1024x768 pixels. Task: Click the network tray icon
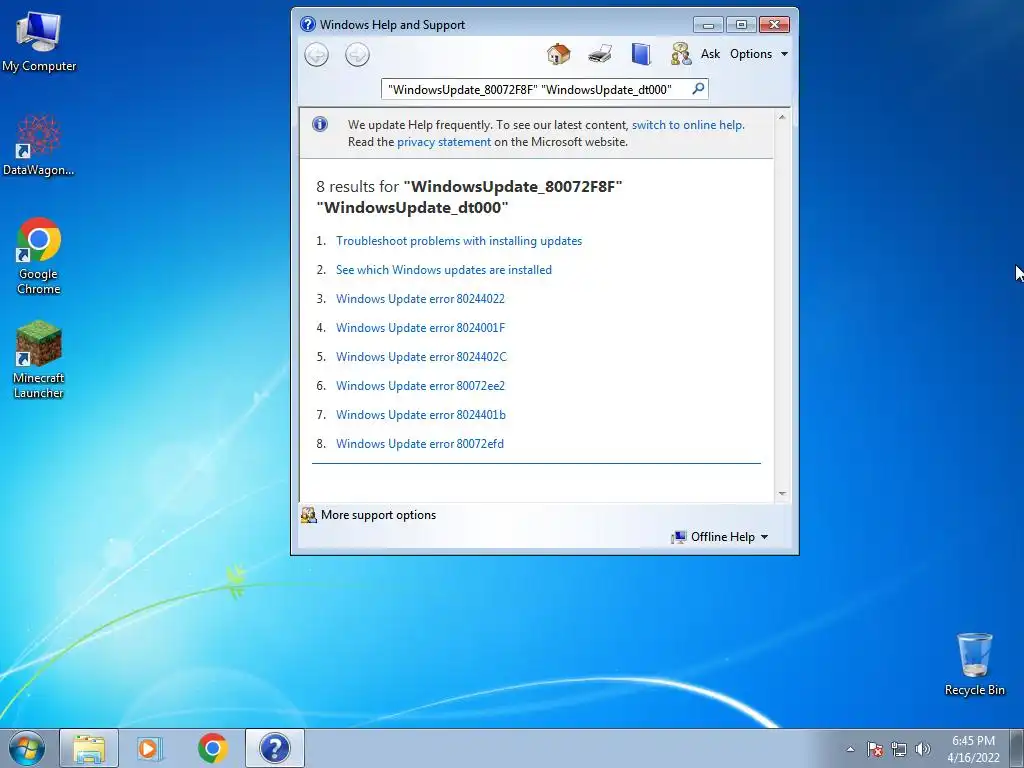point(899,749)
